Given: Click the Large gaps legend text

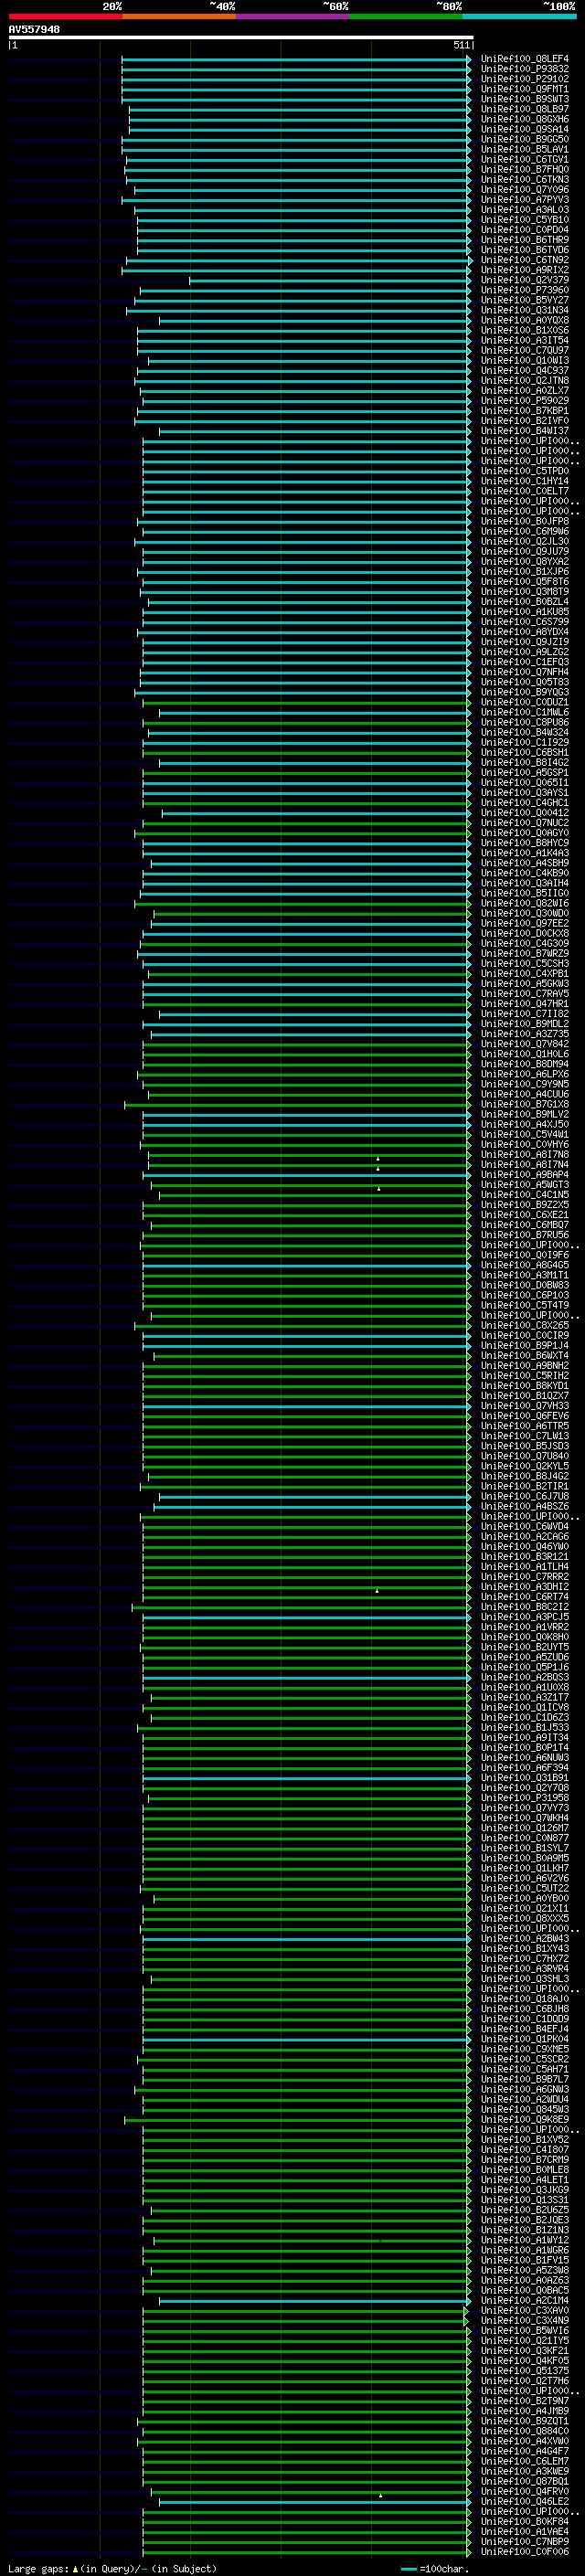Looking at the screenshot, I should tap(112, 2569).
